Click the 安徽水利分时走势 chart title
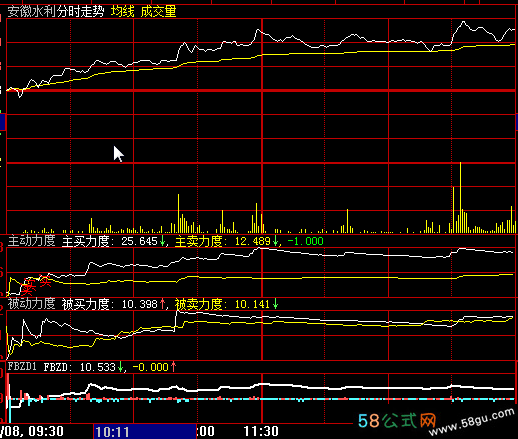Image resolution: width=518 pixels, height=439 pixels. coord(56,12)
